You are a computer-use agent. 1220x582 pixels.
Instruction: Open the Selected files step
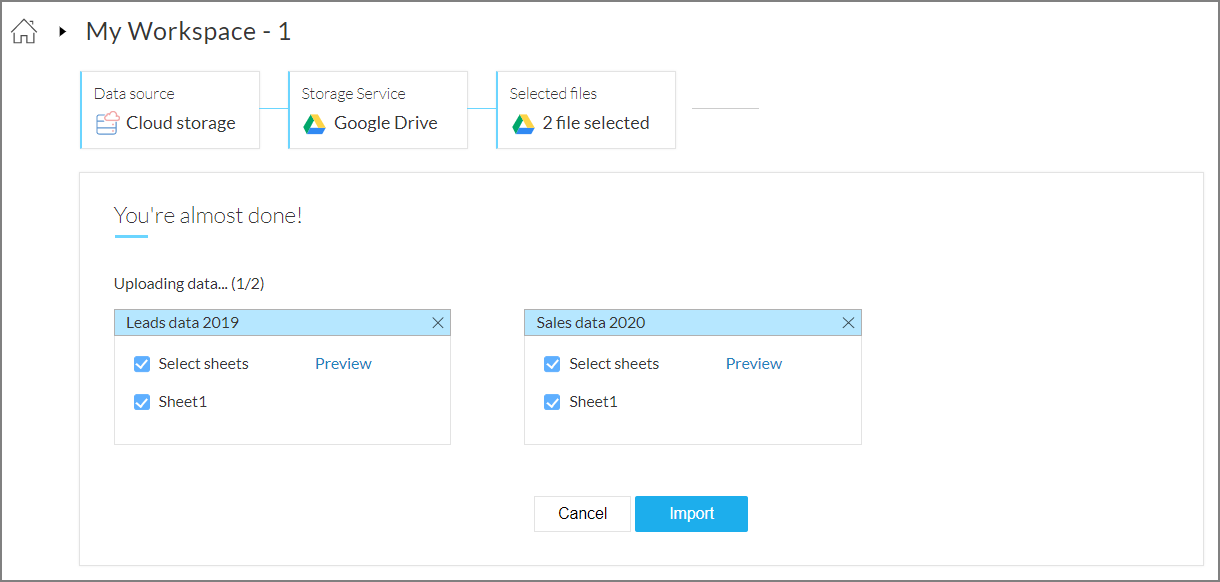[x=586, y=110]
